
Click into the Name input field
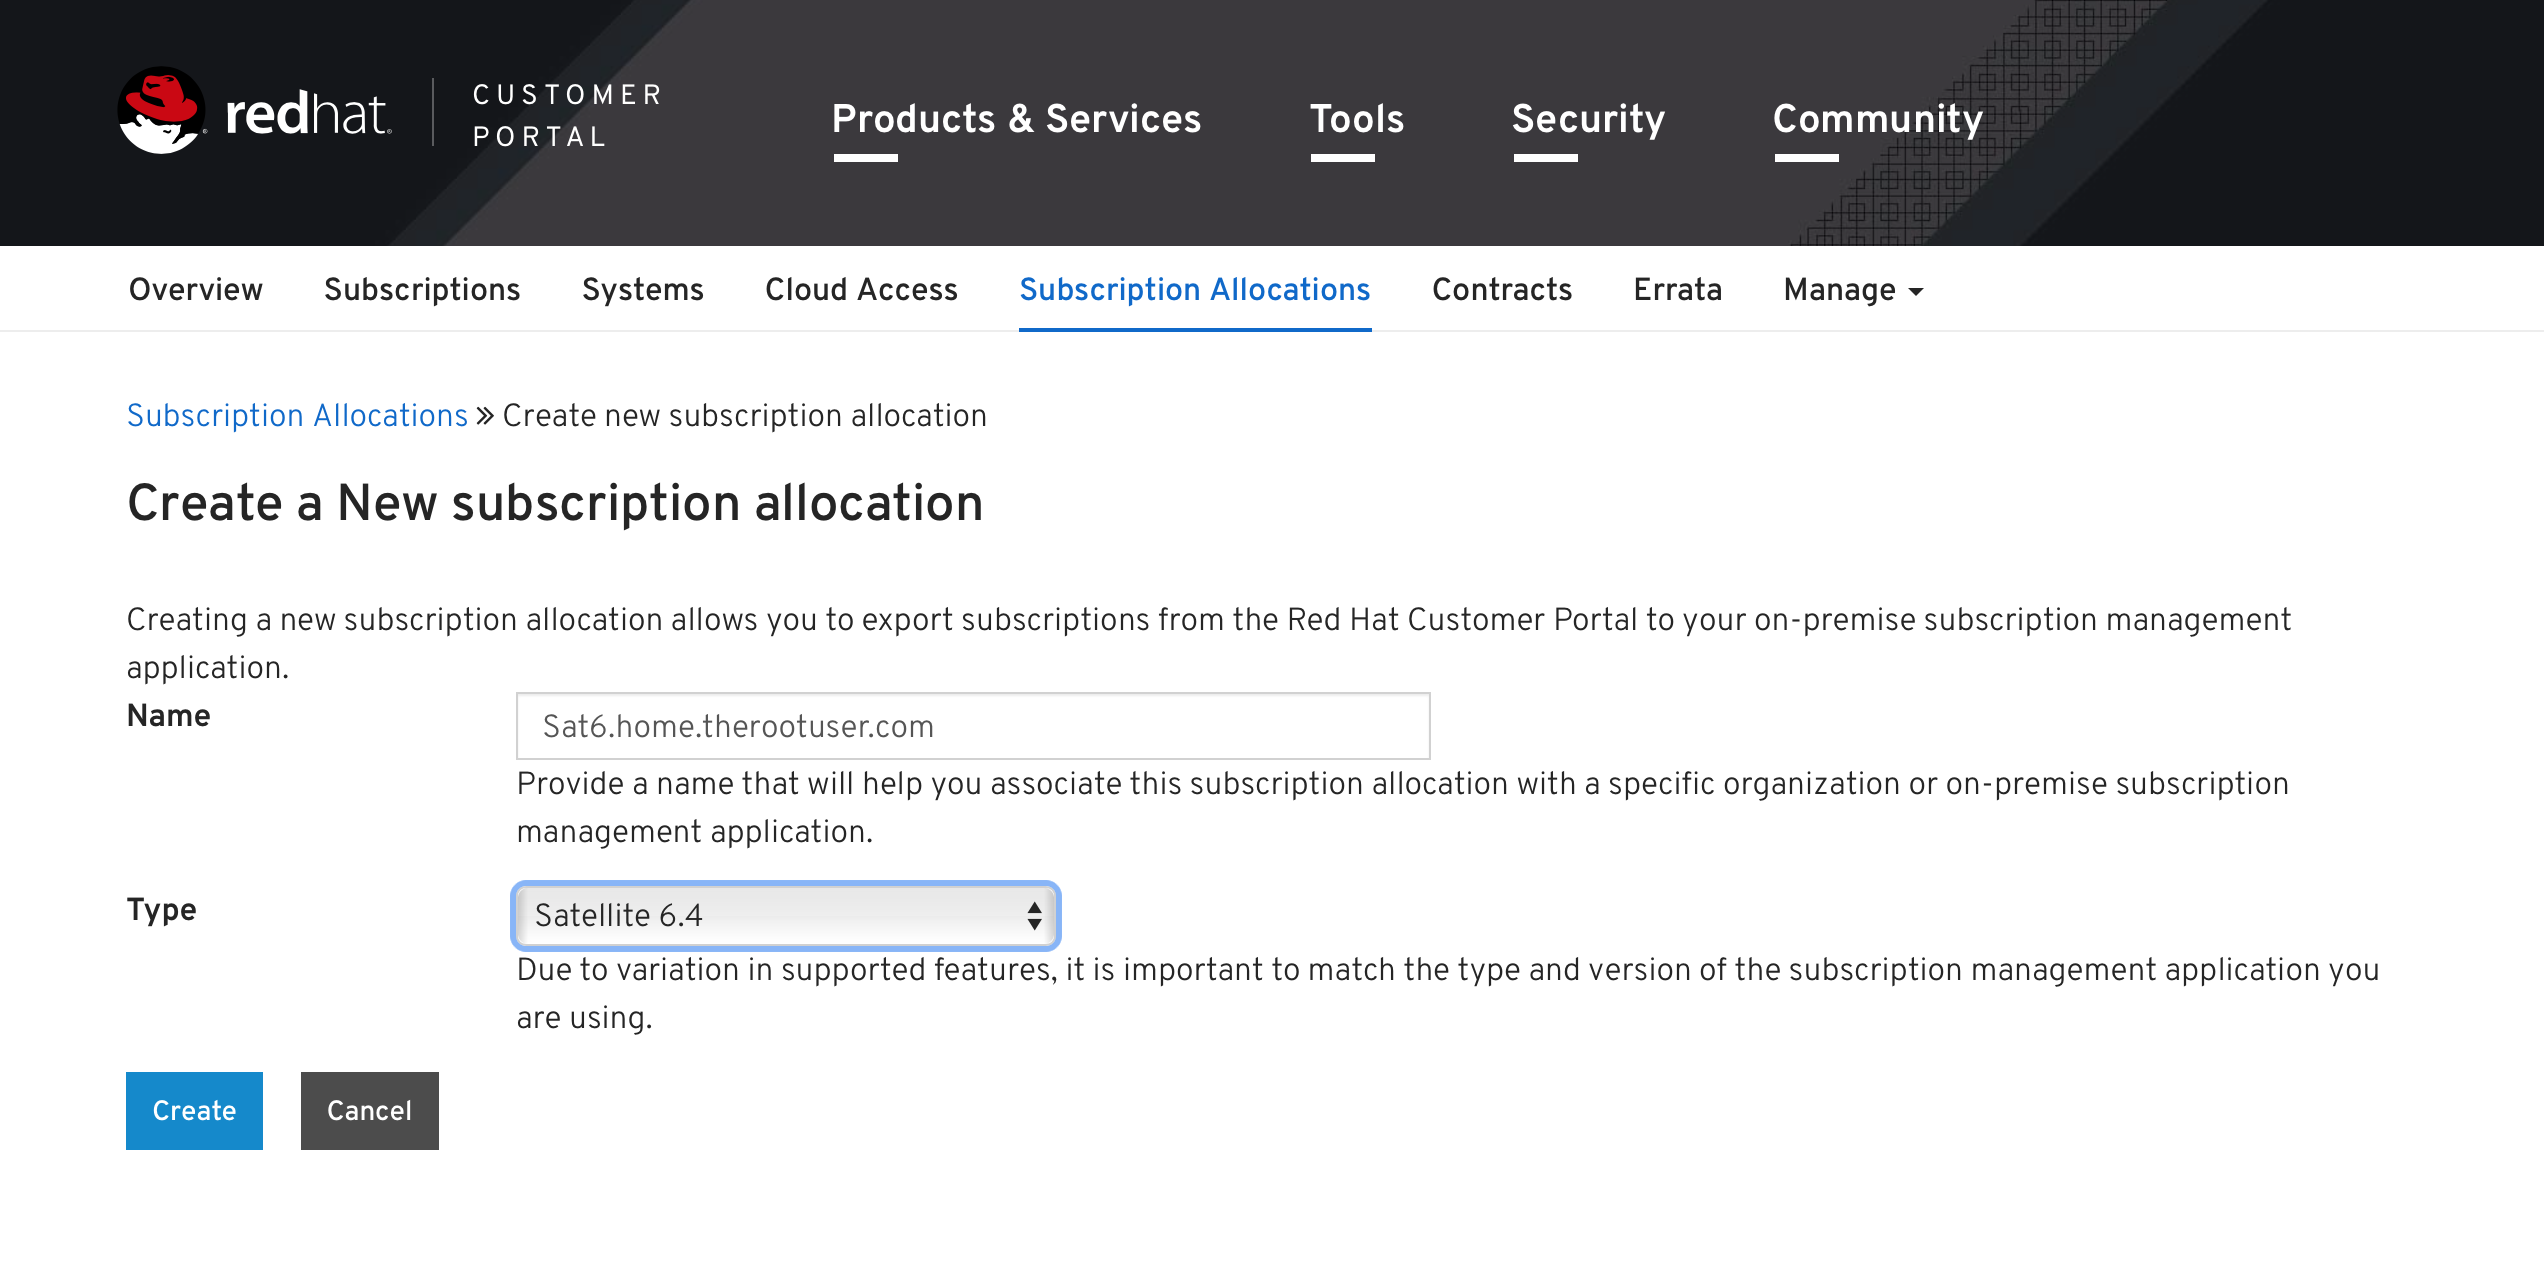(x=973, y=726)
